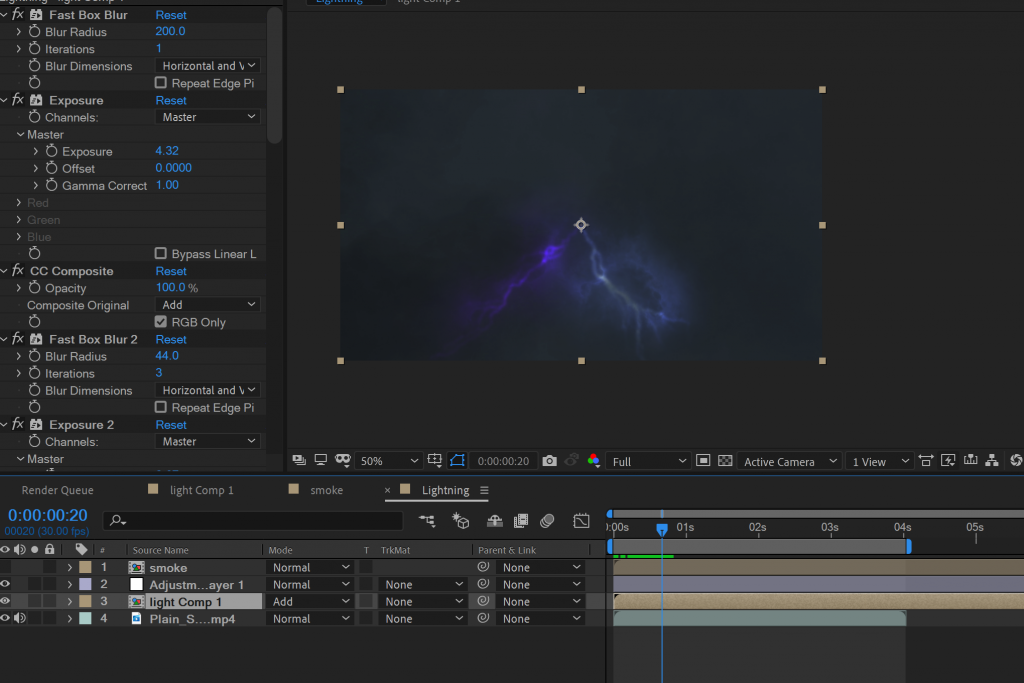Click the Draft 3D icon in timeline
The image size is (1024, 683).
461,520
